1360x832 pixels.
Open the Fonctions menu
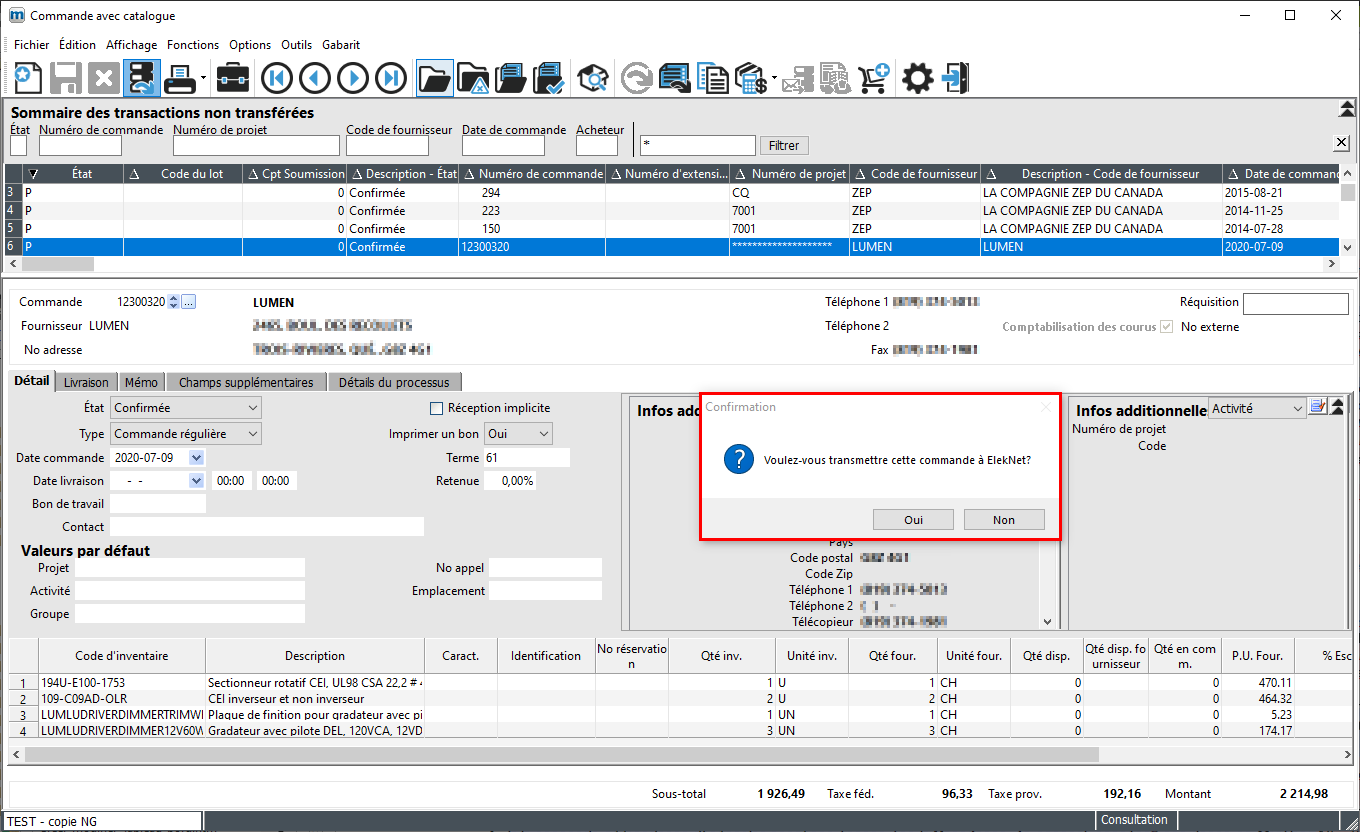tap(193, 45)
